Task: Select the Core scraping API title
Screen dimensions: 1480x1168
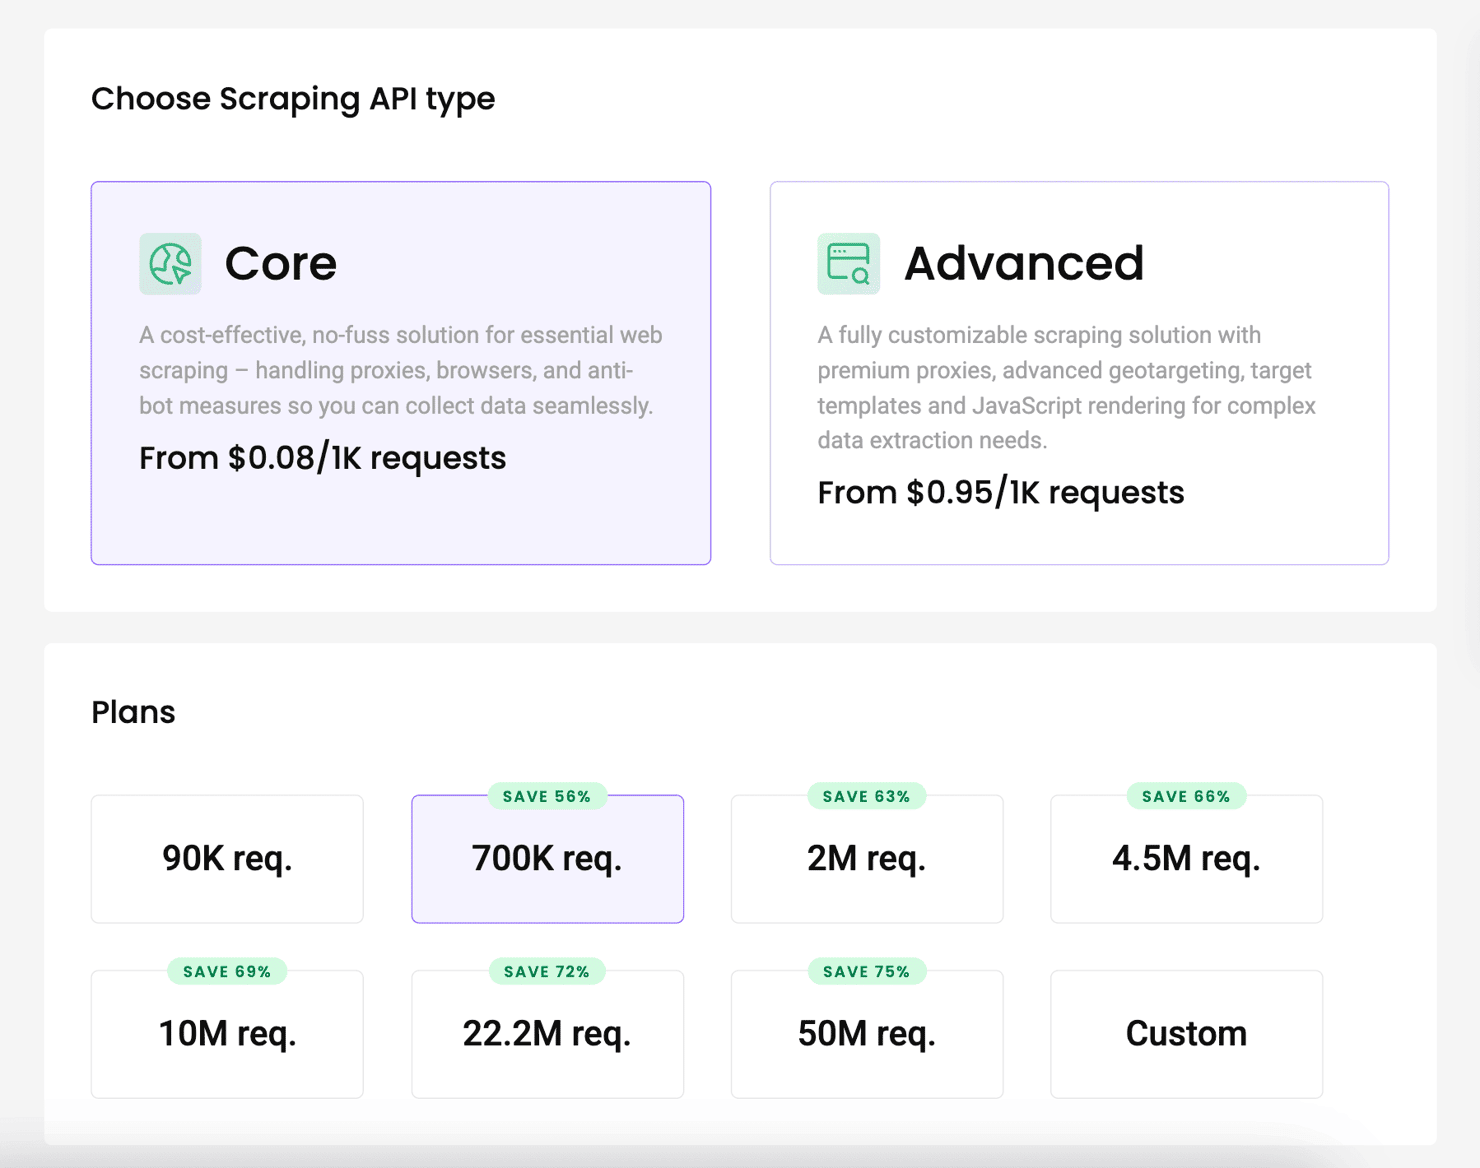Action: point(281,264)
